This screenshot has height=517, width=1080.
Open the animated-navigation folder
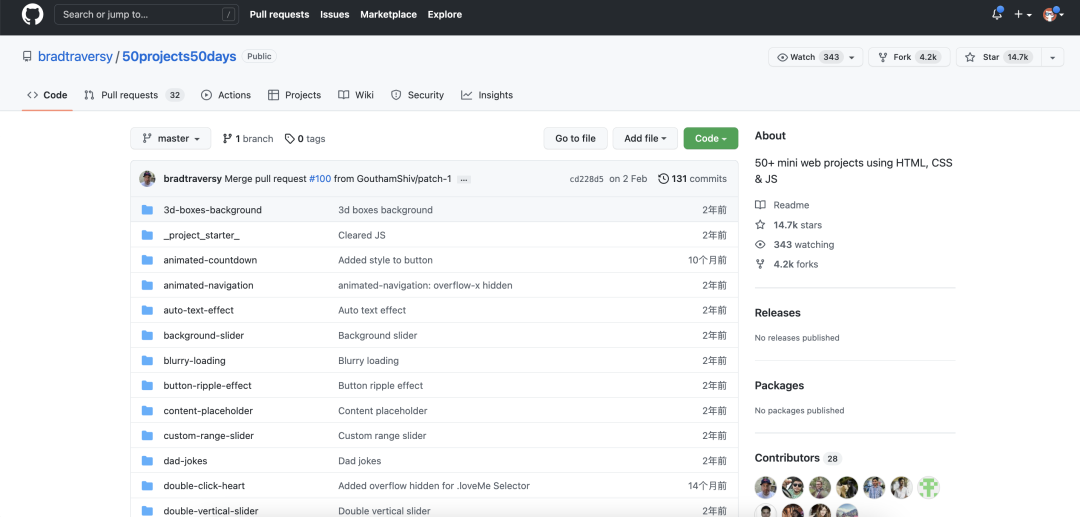click(209, 285)
